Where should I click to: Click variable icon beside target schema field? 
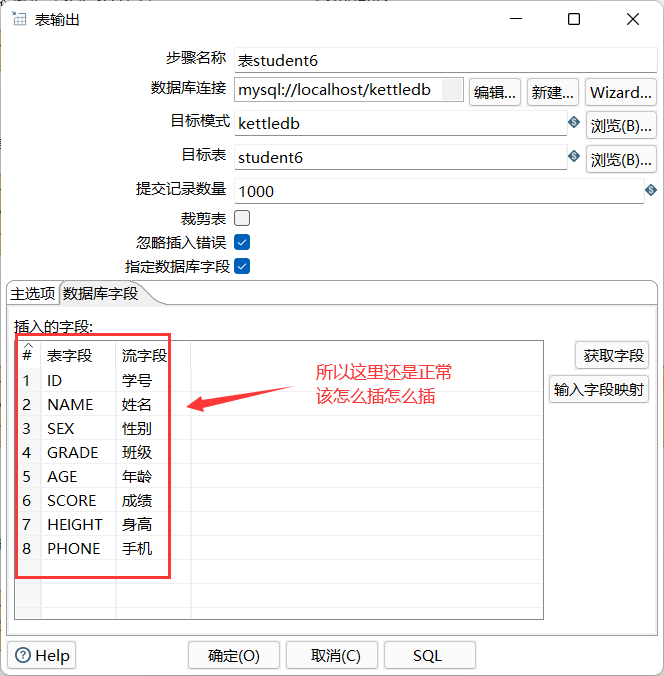[x=574, y=122]
